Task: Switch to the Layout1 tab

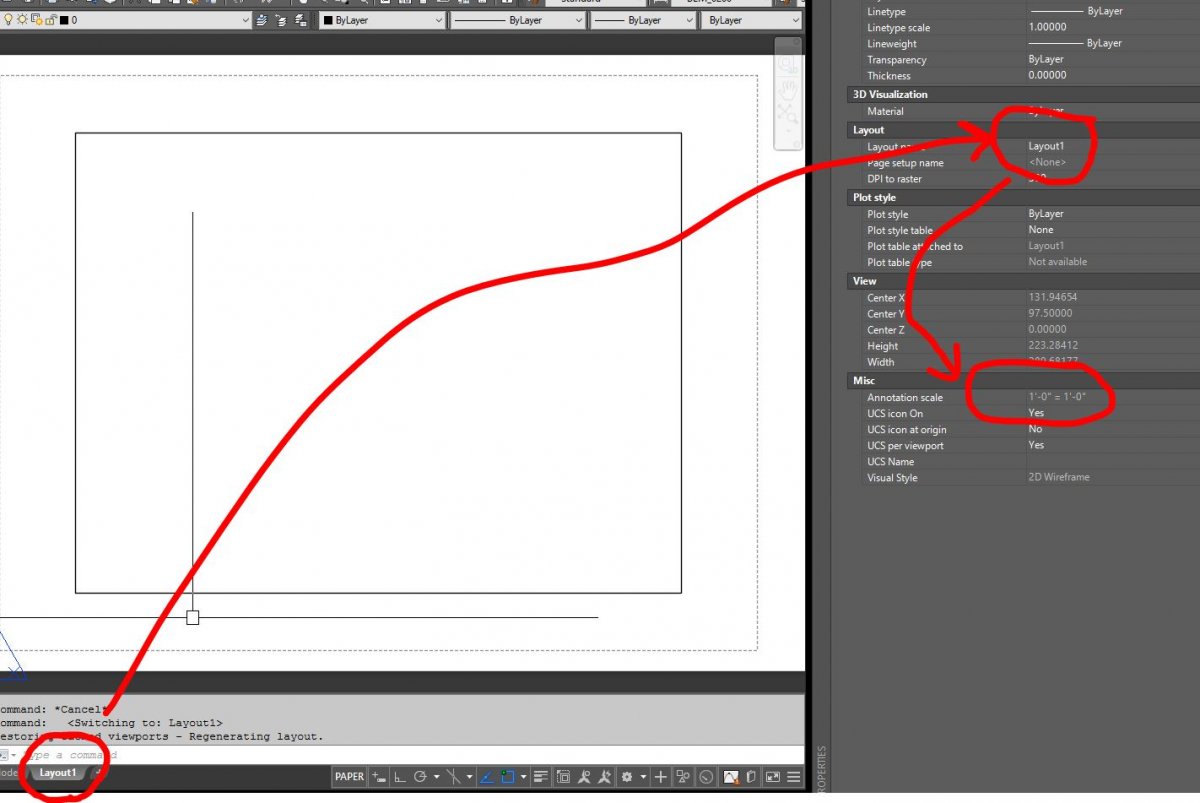Action: tap(57, 772)
